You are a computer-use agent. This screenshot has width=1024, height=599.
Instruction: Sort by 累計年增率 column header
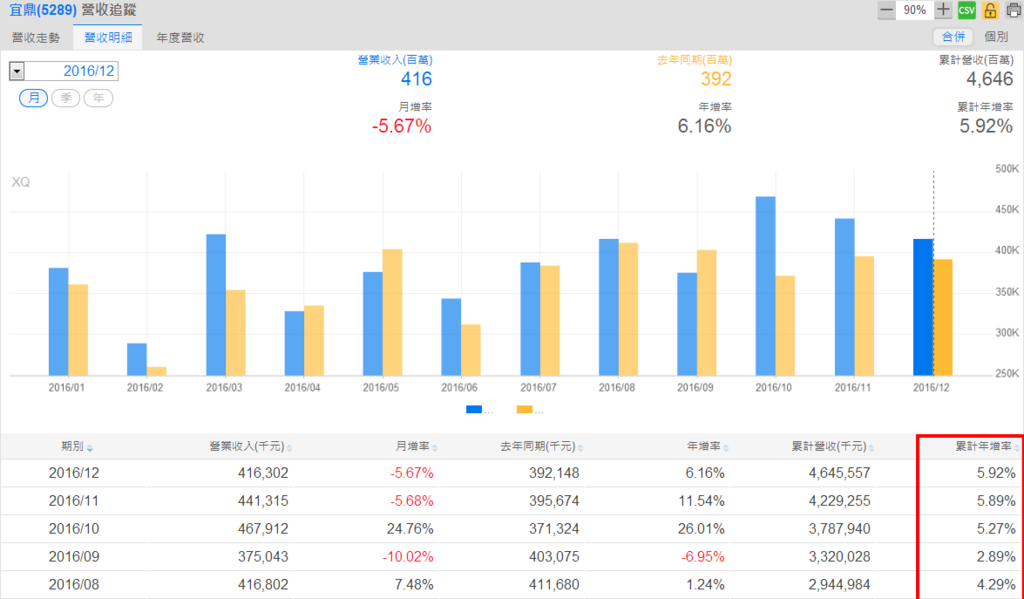pos(987,447)
